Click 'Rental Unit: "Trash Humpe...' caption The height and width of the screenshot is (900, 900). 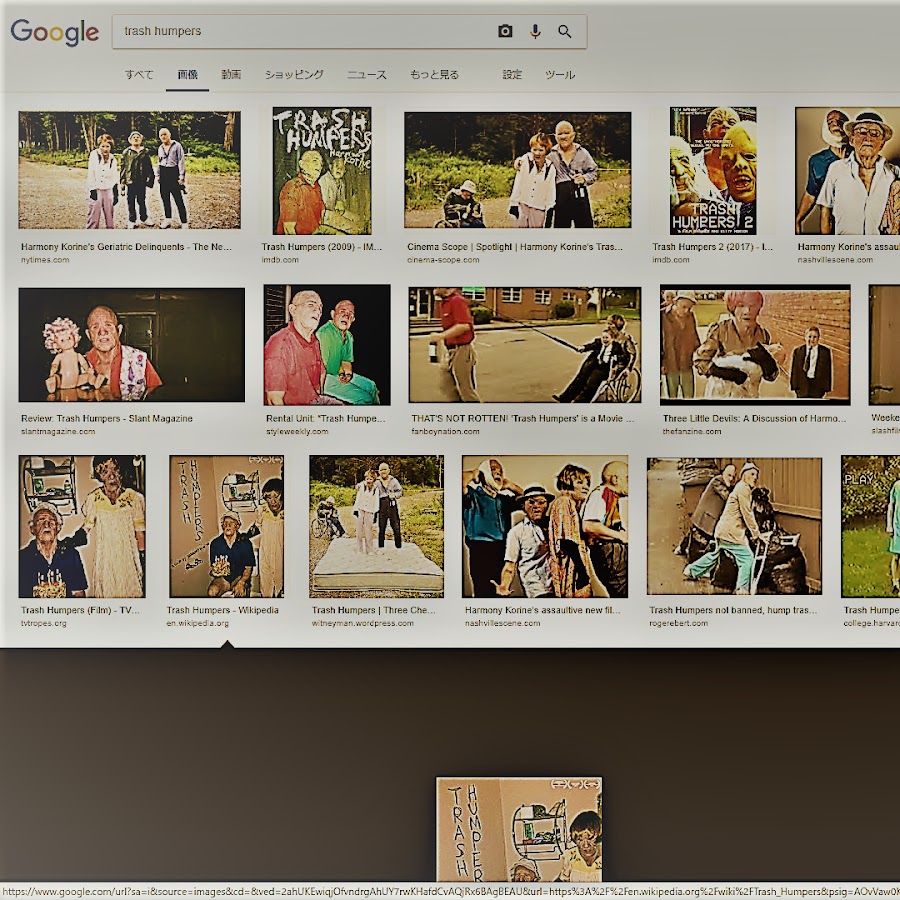[x=325, y=418]
